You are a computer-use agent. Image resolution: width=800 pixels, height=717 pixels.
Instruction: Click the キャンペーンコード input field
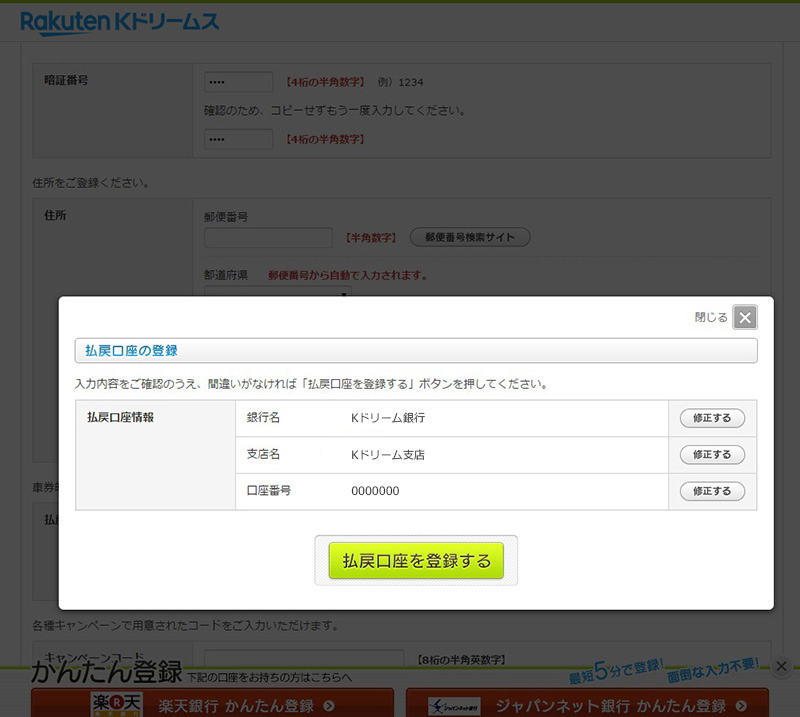304,658
